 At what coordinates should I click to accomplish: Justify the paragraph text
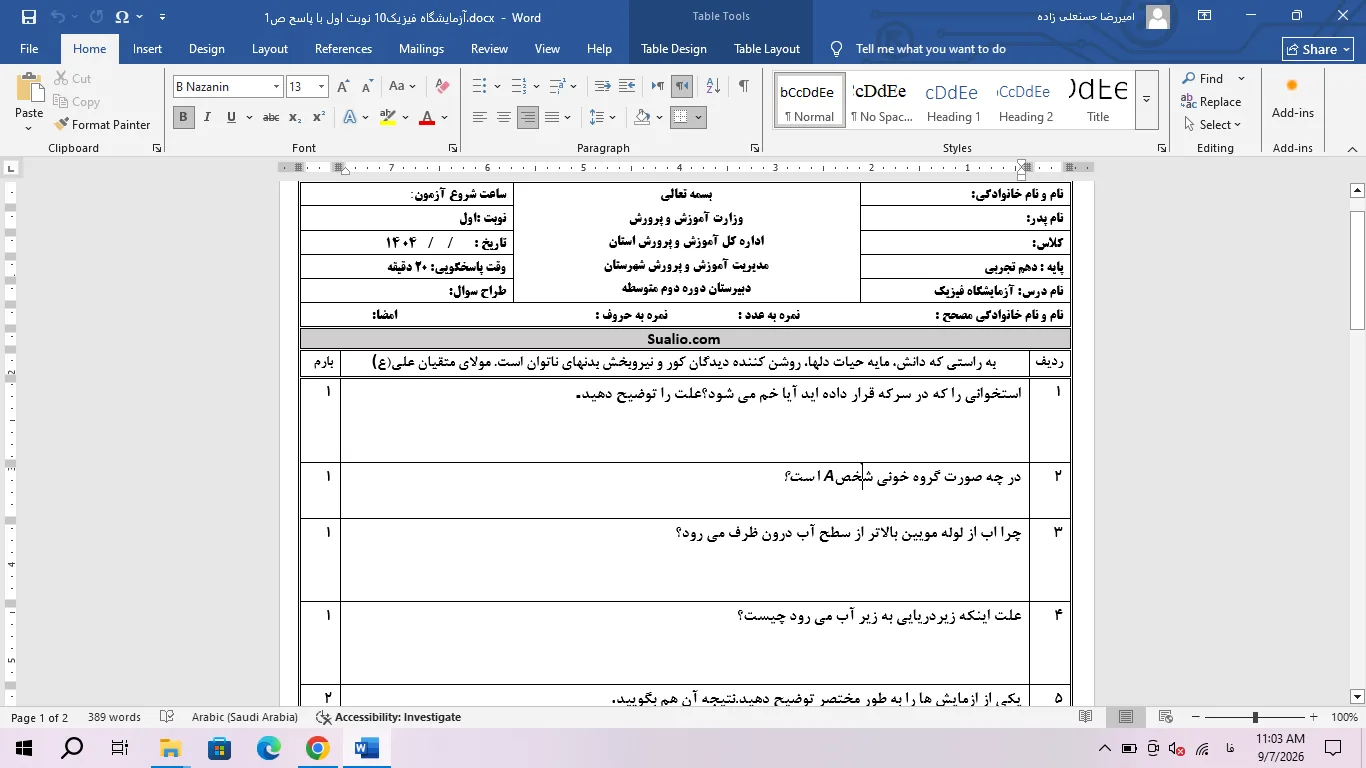(553, 118)
